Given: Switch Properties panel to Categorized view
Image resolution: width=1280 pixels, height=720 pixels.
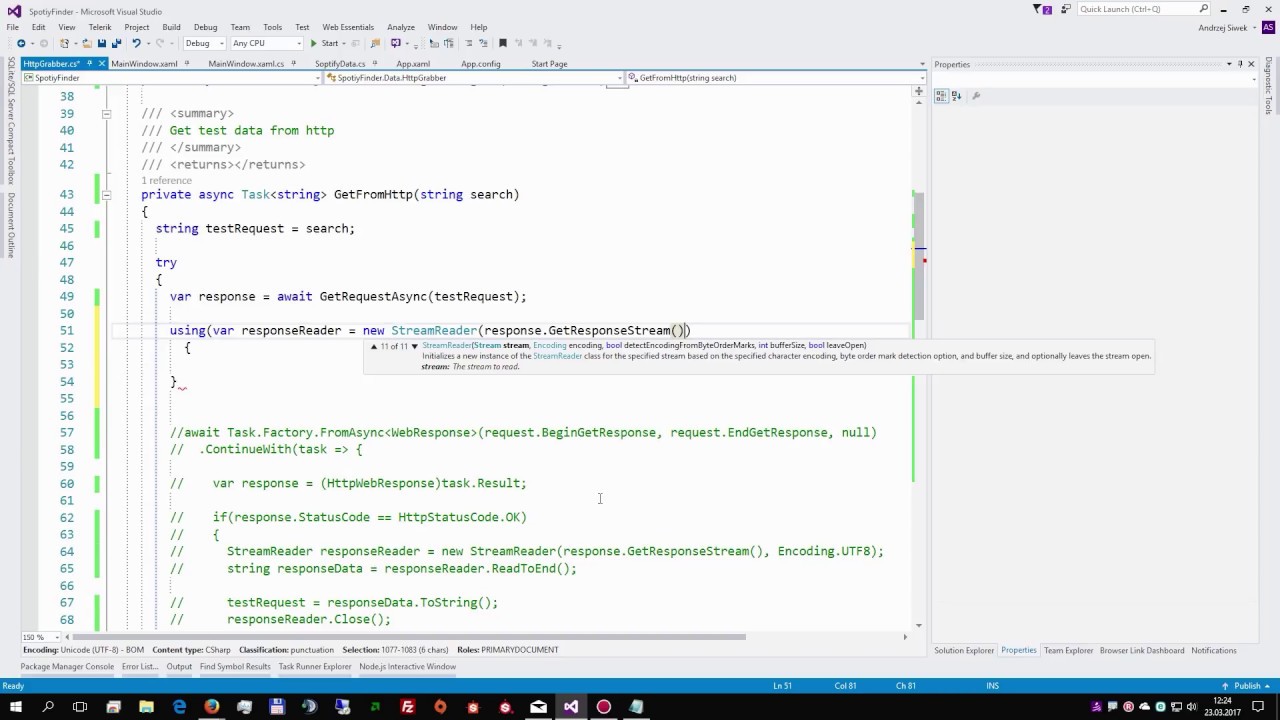Looking at the screenshot, I should pos(941,96).
